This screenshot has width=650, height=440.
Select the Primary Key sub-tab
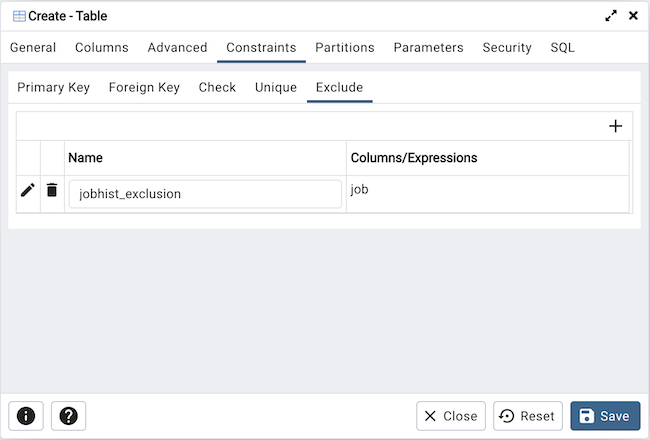point(54,87)
